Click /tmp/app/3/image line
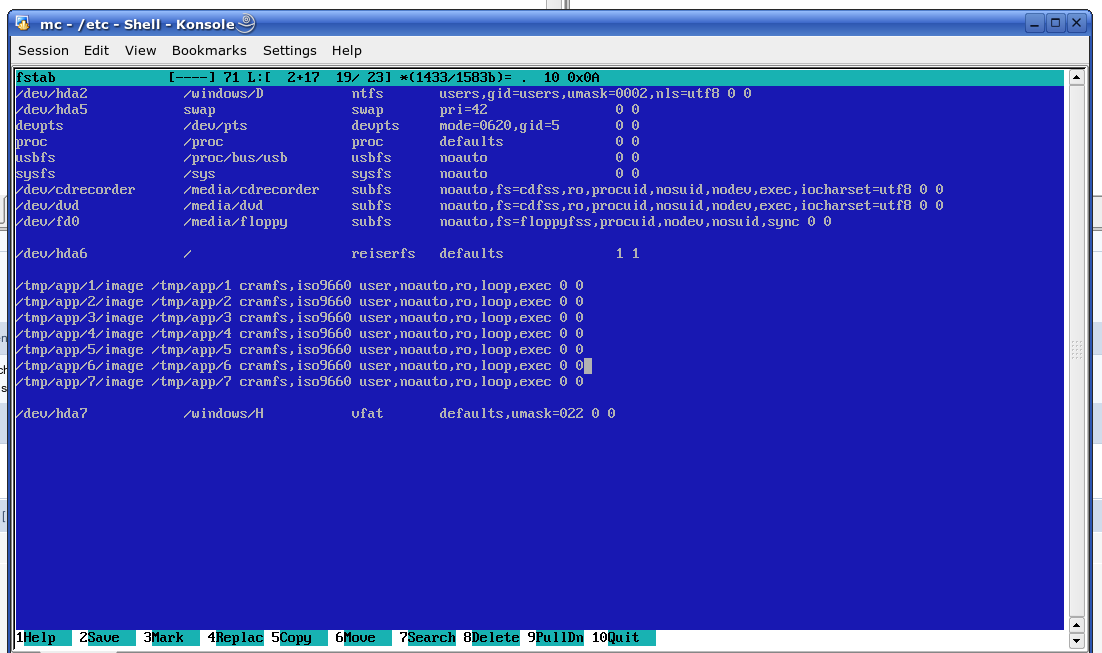The image size is (1102, 653). click(299, 318)
